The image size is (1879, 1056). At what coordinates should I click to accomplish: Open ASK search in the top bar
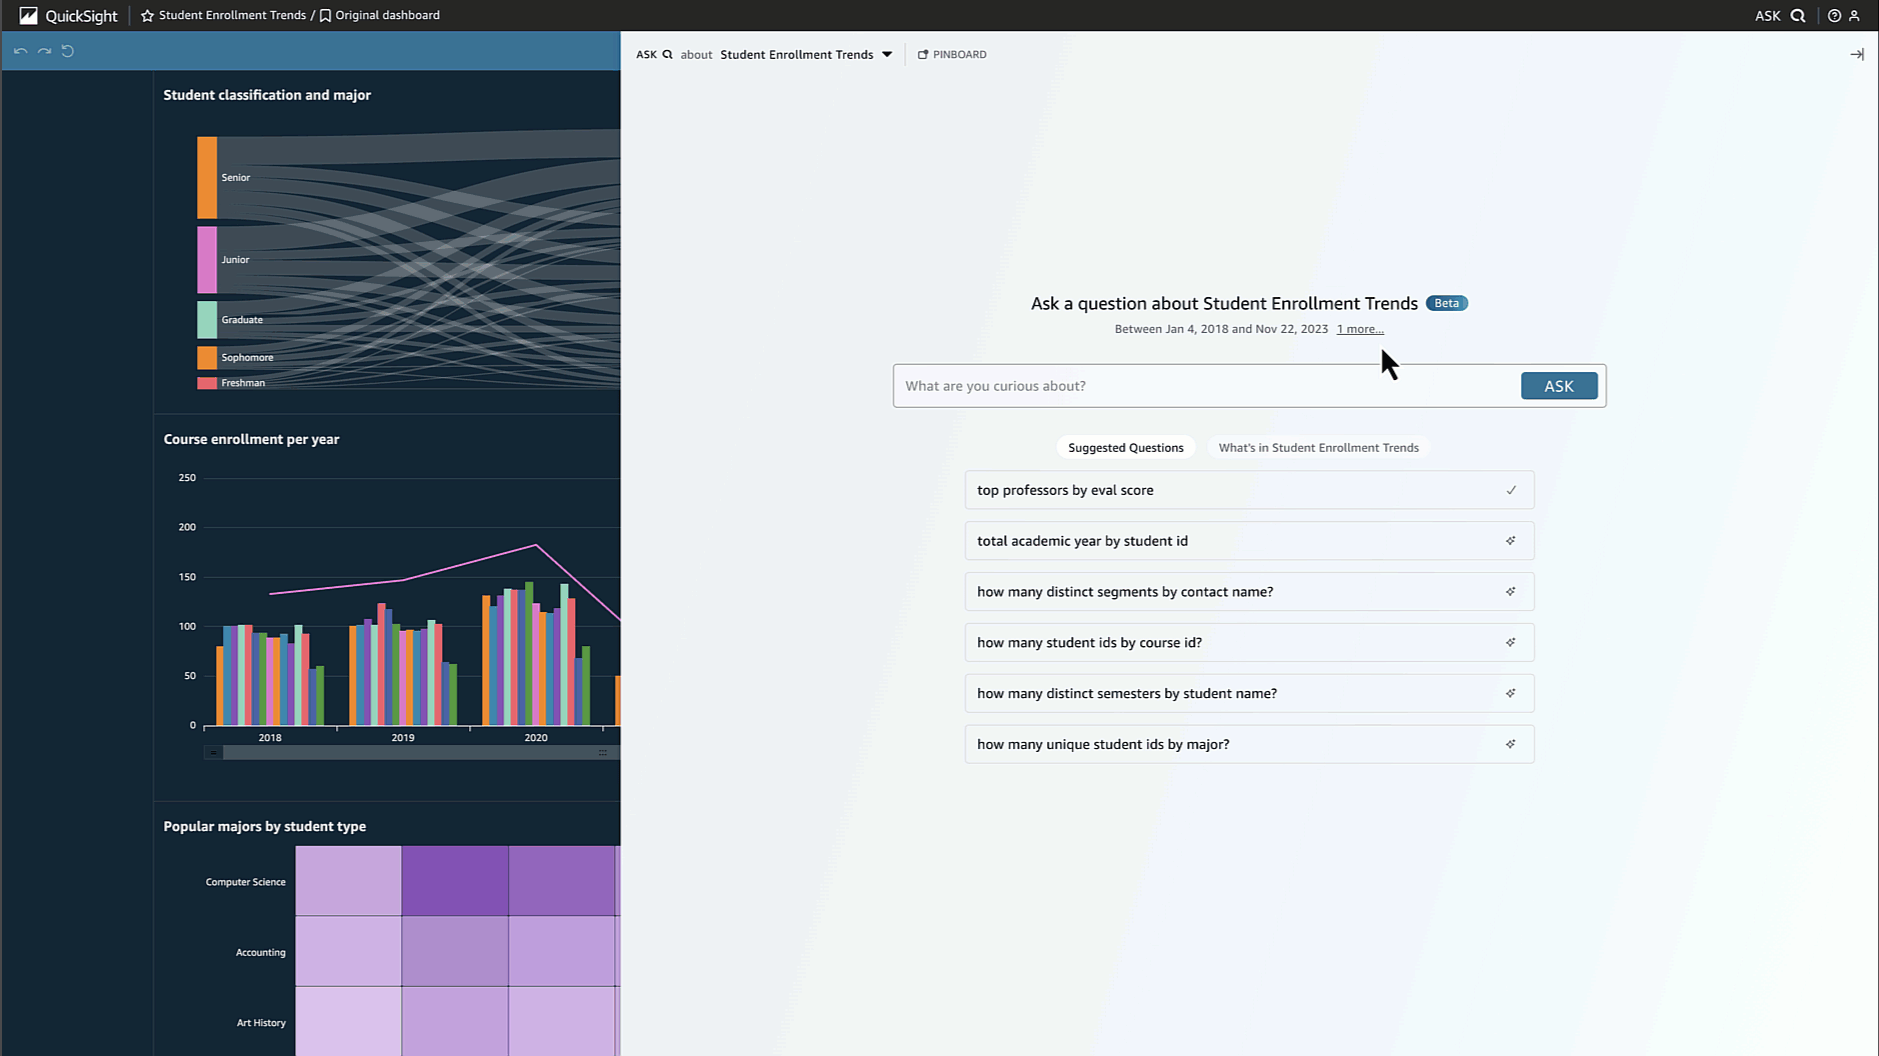tap(1780, 15)
